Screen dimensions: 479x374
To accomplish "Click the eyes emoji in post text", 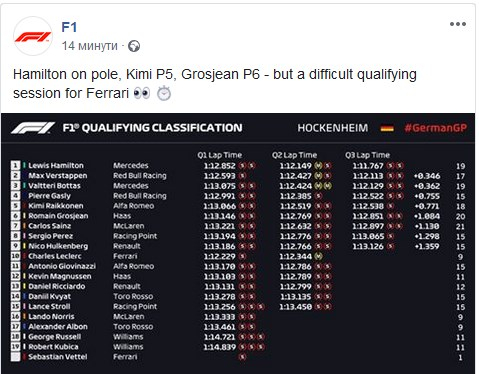I will coord(142,93).
